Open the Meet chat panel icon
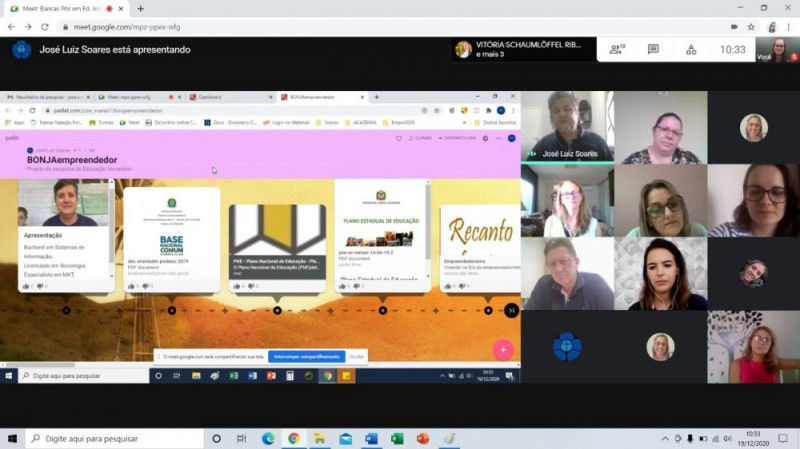The height and width of the screenshot is (449, 800). [x=653, y=49]
